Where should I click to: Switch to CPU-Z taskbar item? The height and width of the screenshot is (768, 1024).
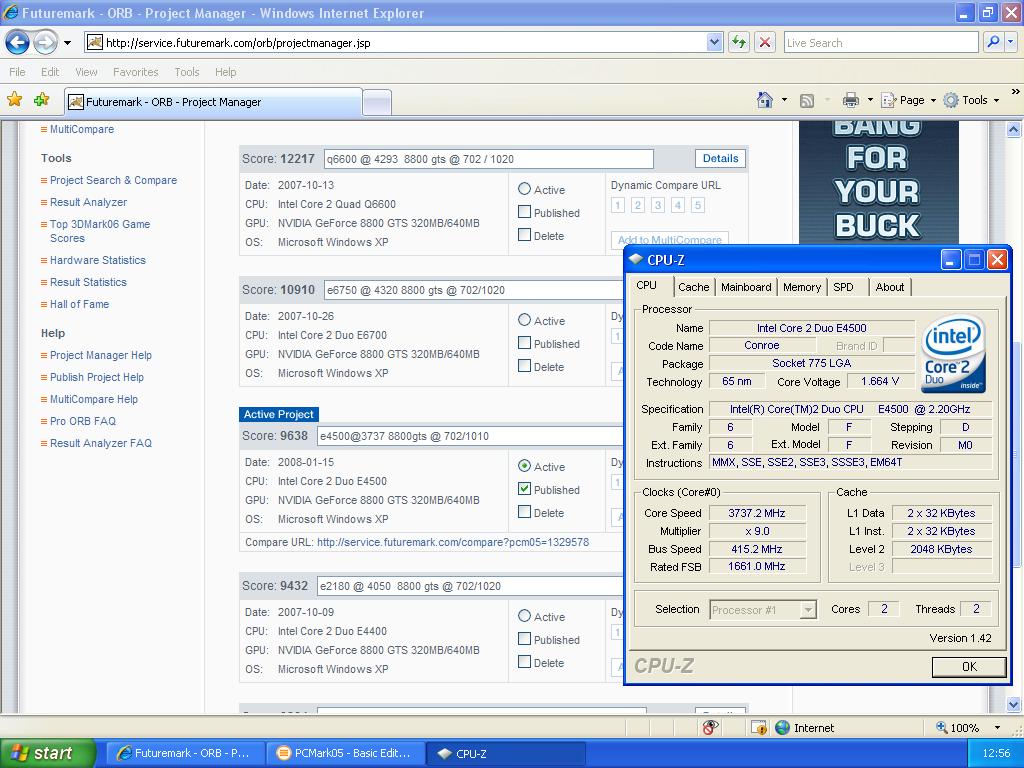click(x=505, y=753)
